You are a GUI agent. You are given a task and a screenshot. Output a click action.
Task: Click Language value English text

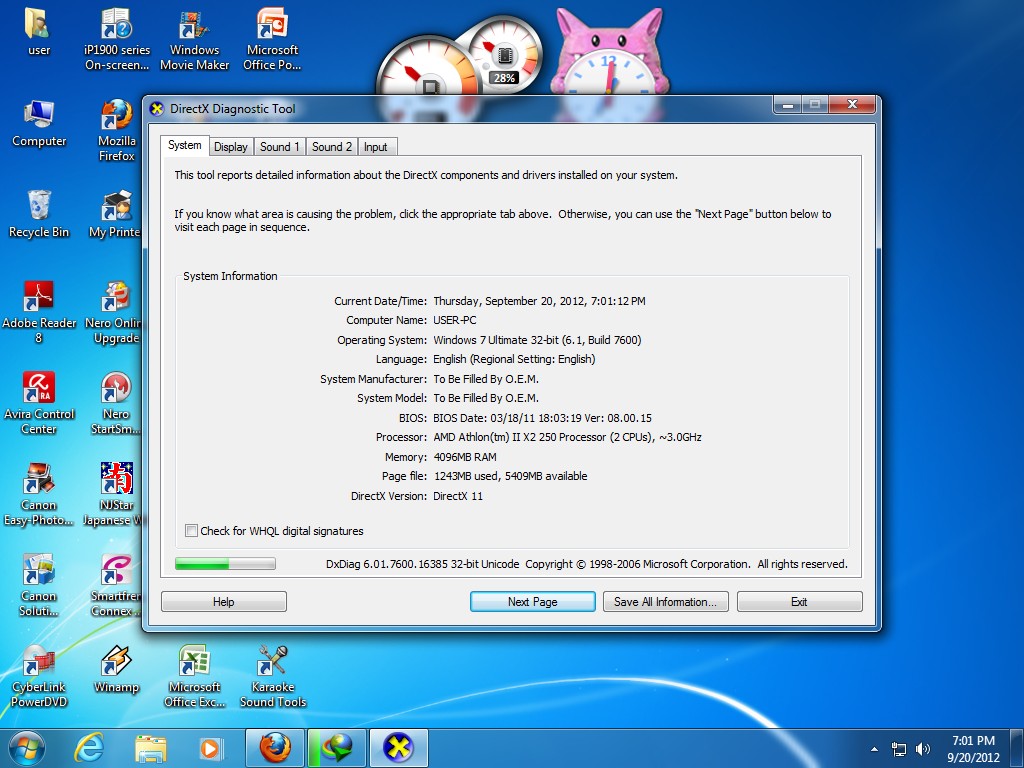pyautogui.click(x=514, y=359)
